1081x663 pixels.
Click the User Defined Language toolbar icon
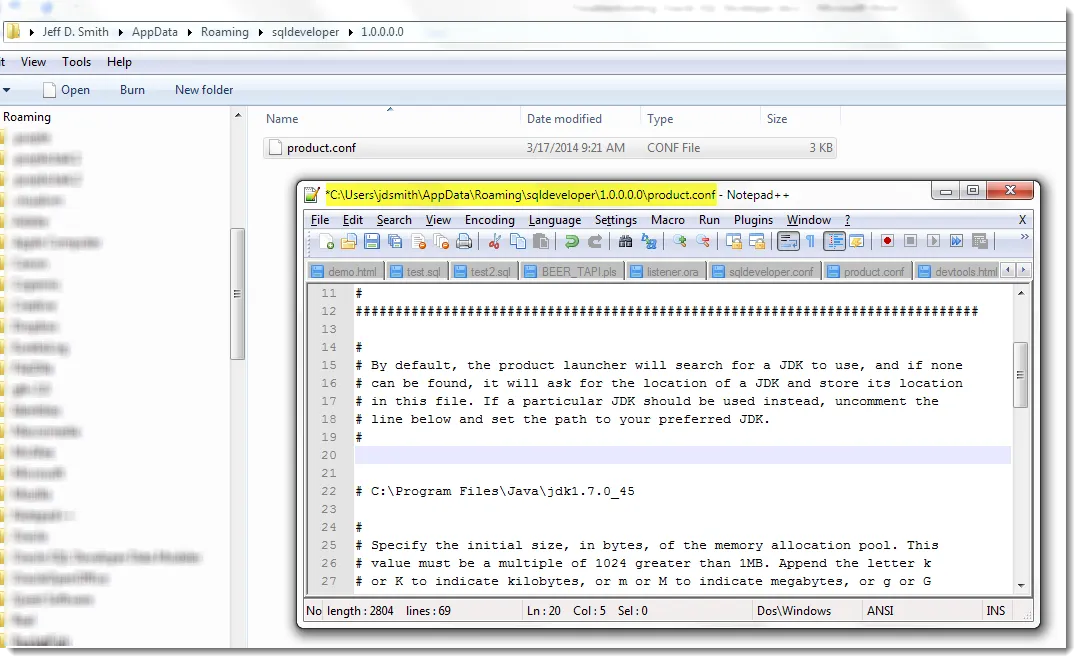pos(857,241)
